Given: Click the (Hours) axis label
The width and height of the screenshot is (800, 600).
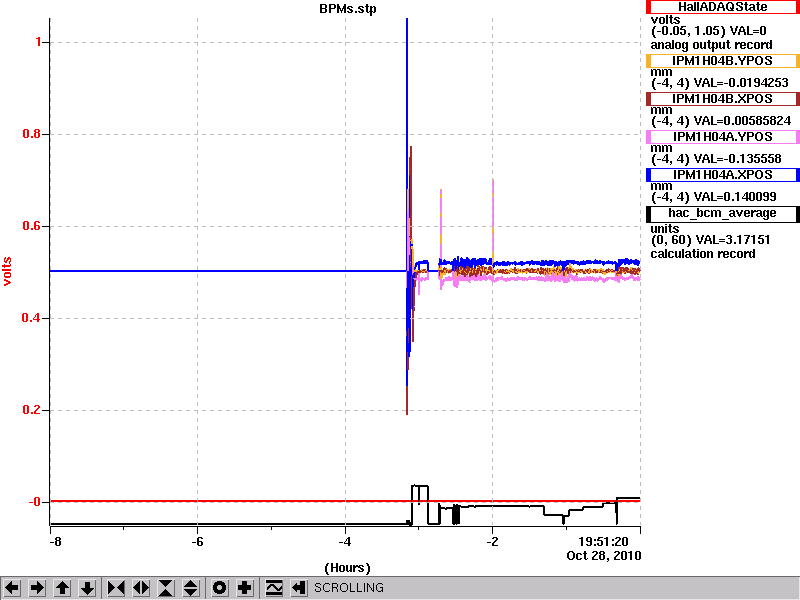Looking at the screenshot, I should click(x=347, y=568).
